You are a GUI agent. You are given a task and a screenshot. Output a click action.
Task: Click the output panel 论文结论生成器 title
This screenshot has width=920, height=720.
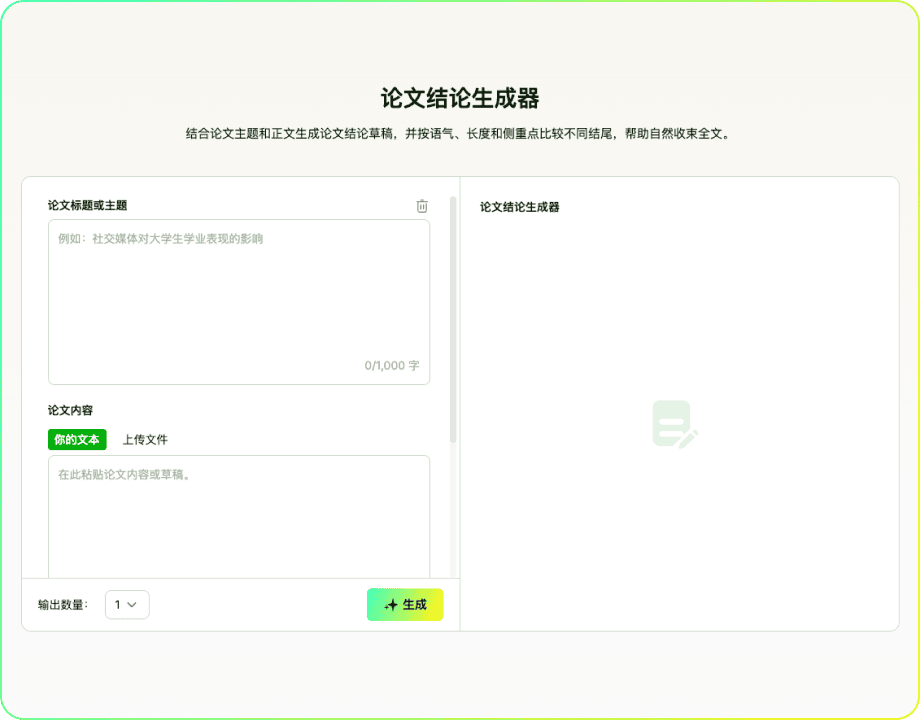click(520, 207)
